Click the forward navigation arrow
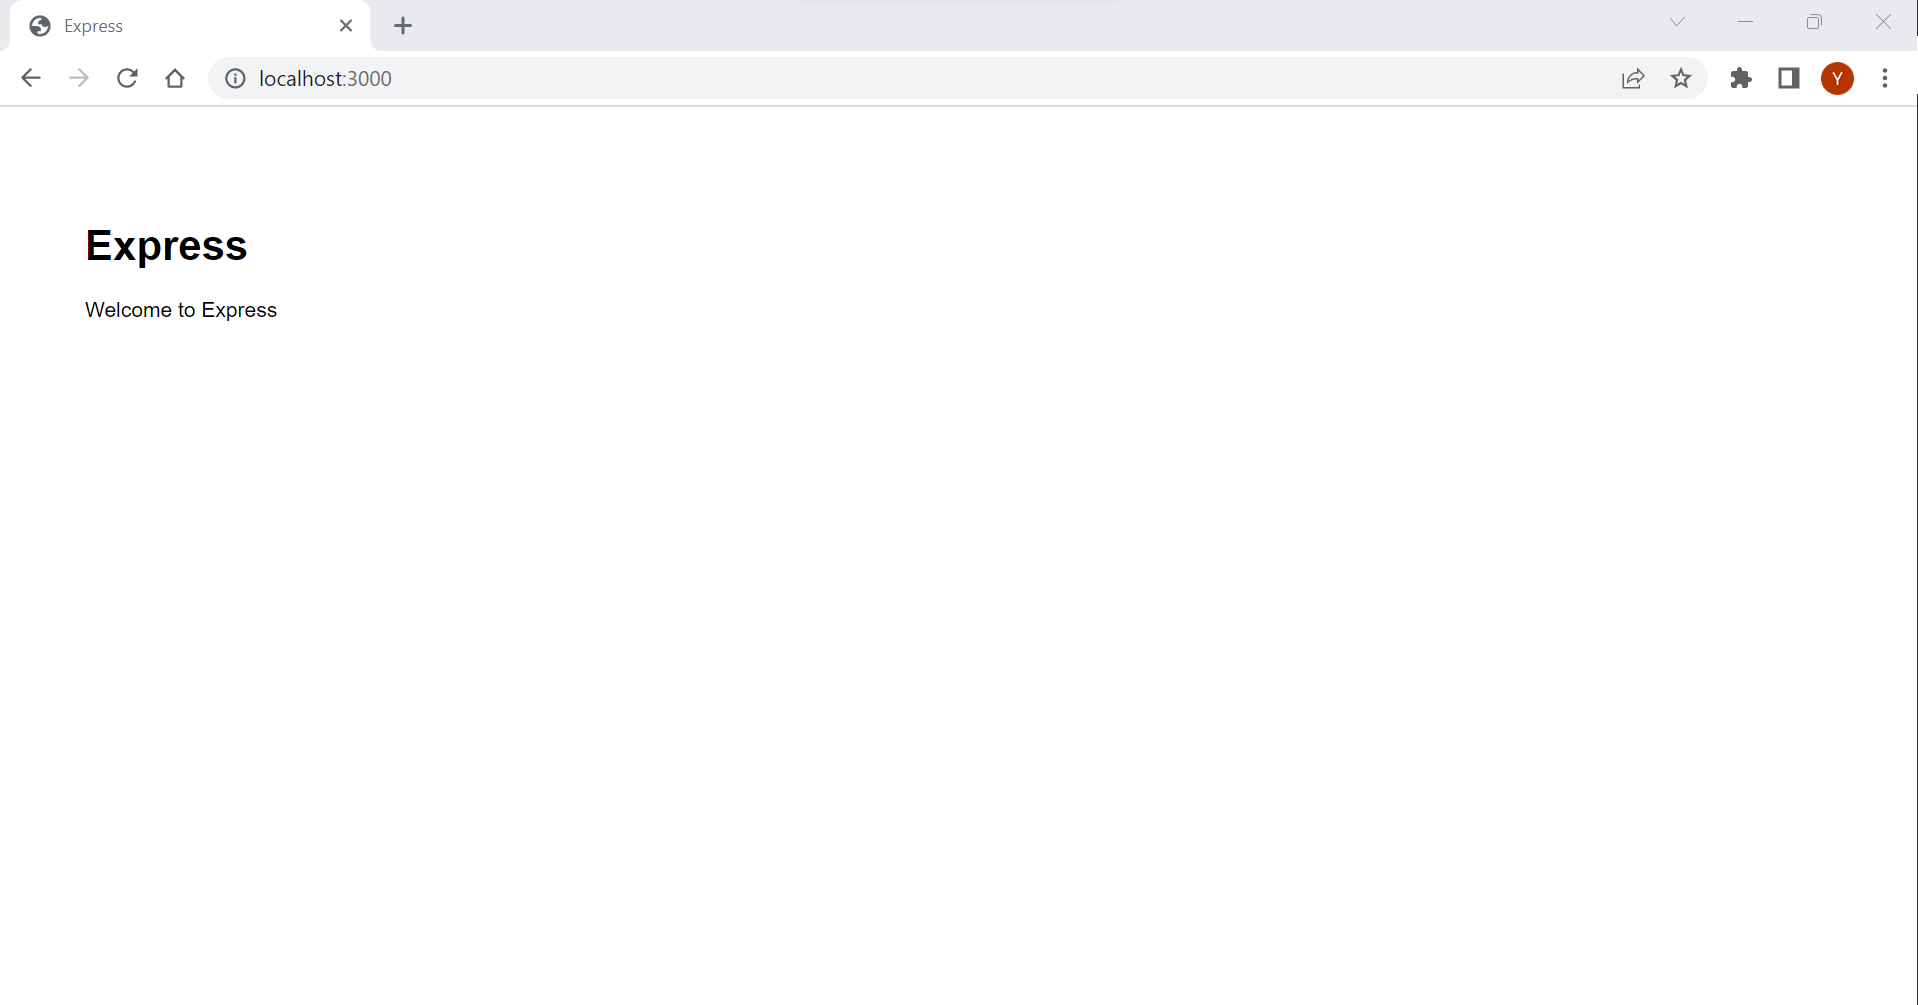Image resolution: width=1918 pixels, height=1005 pixels. (79, 78)
